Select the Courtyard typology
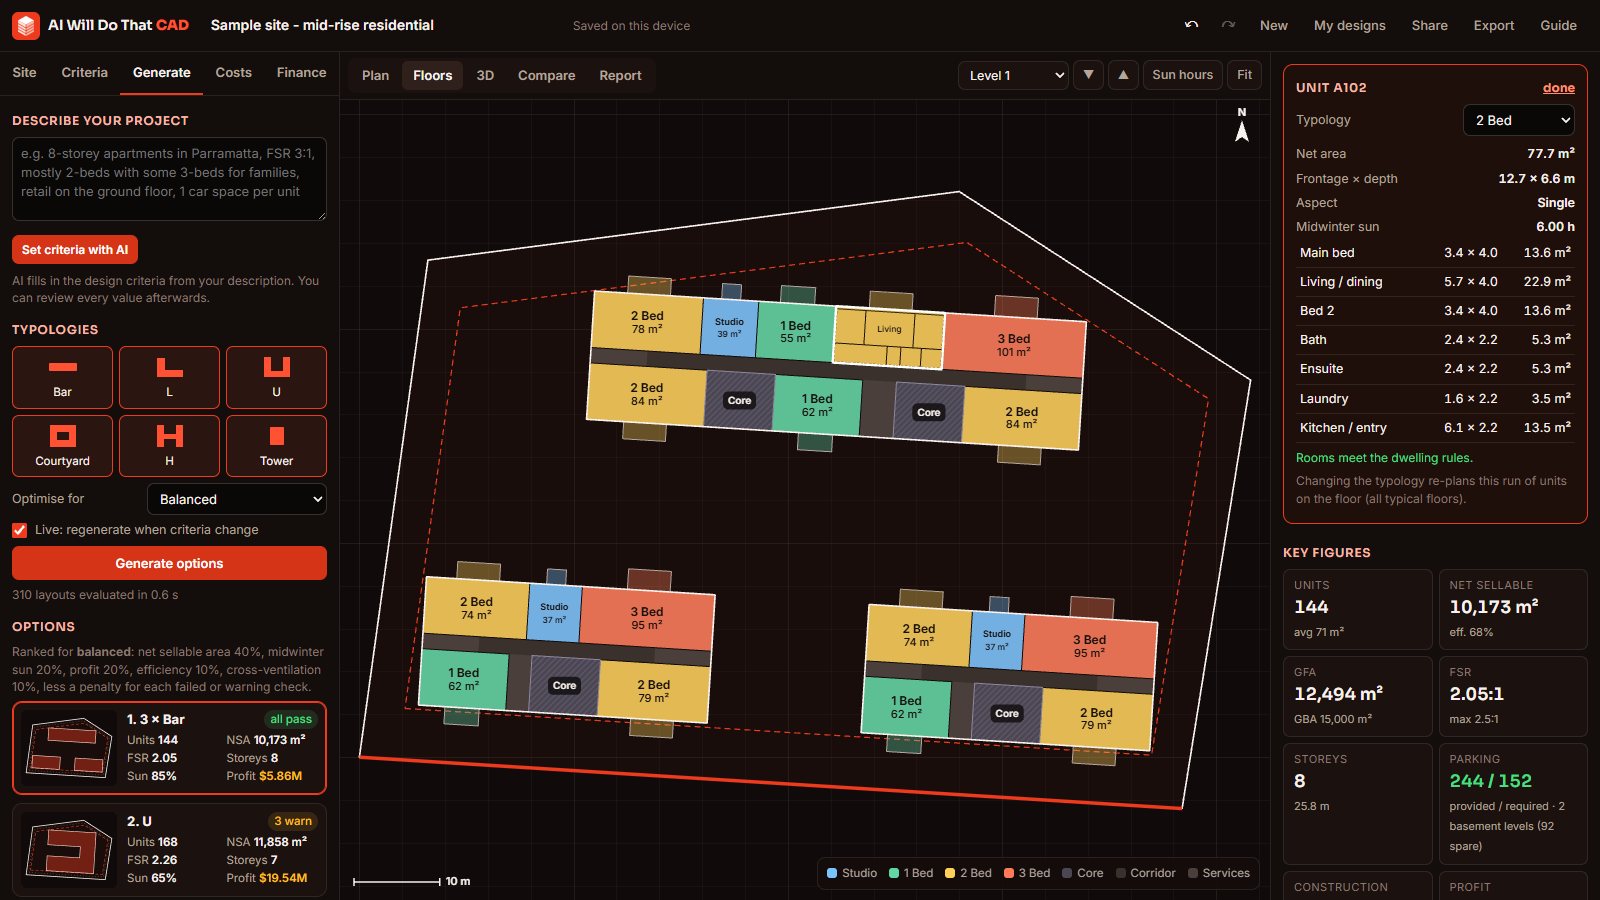The height and width of the screenshot is (900, 1600). [62, 446]
